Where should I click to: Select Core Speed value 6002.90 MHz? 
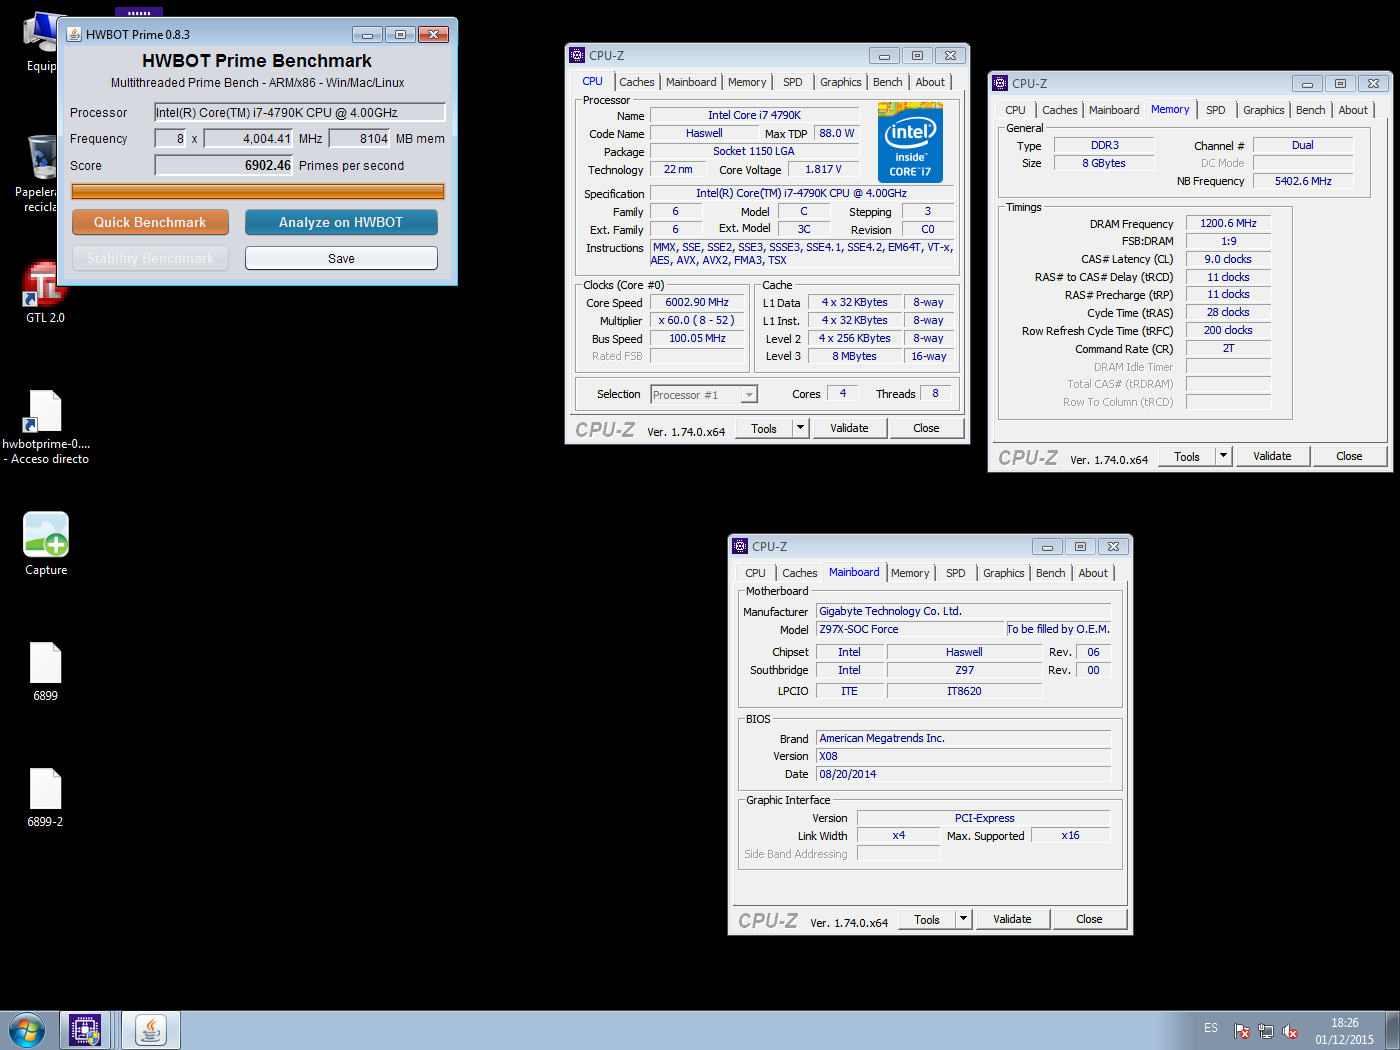697,302
